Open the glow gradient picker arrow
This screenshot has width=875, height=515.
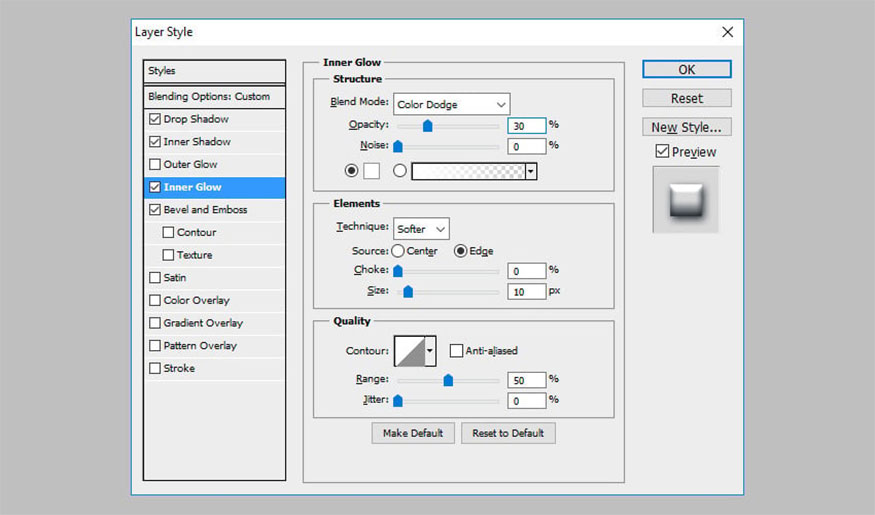tap(531, 171)
